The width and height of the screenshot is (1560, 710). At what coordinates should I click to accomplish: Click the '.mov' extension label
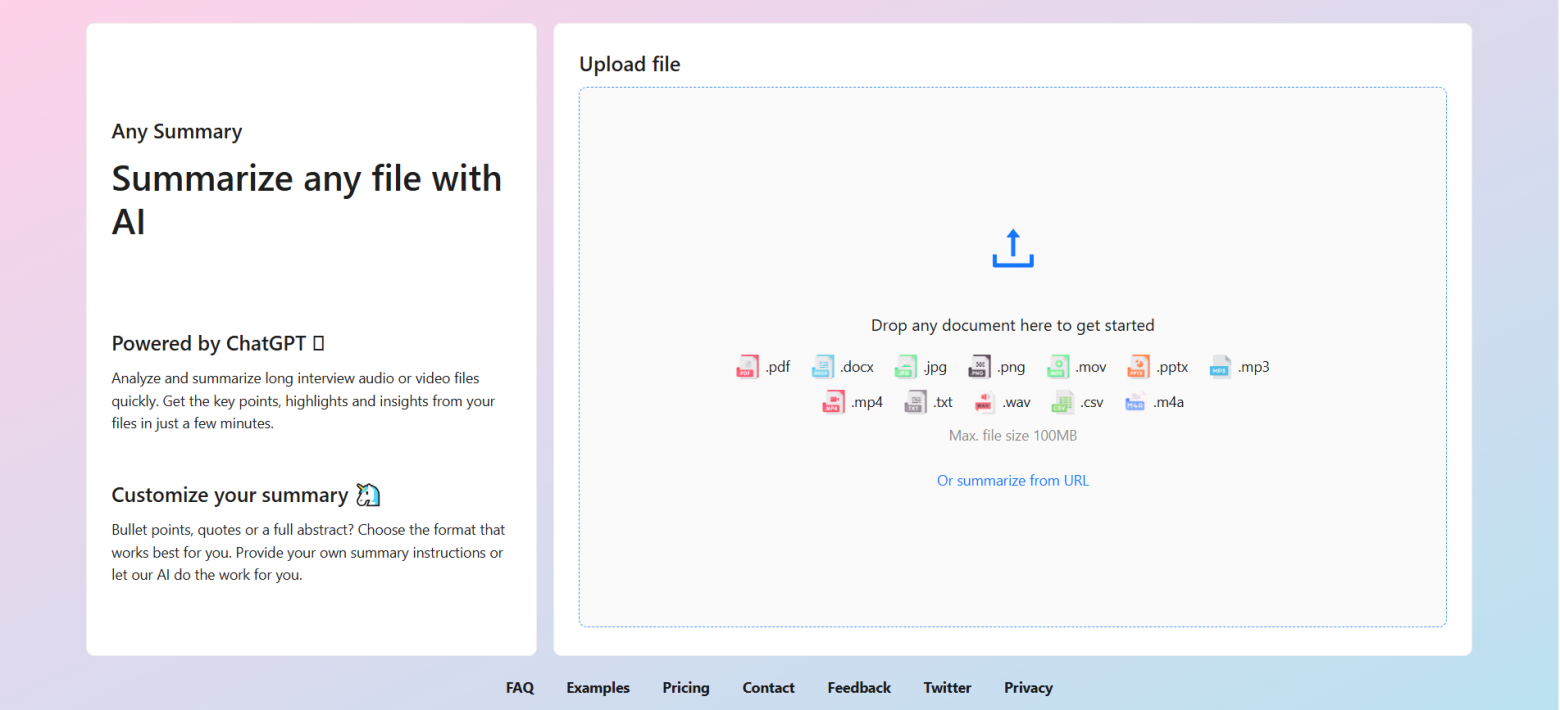[1091, 367]
